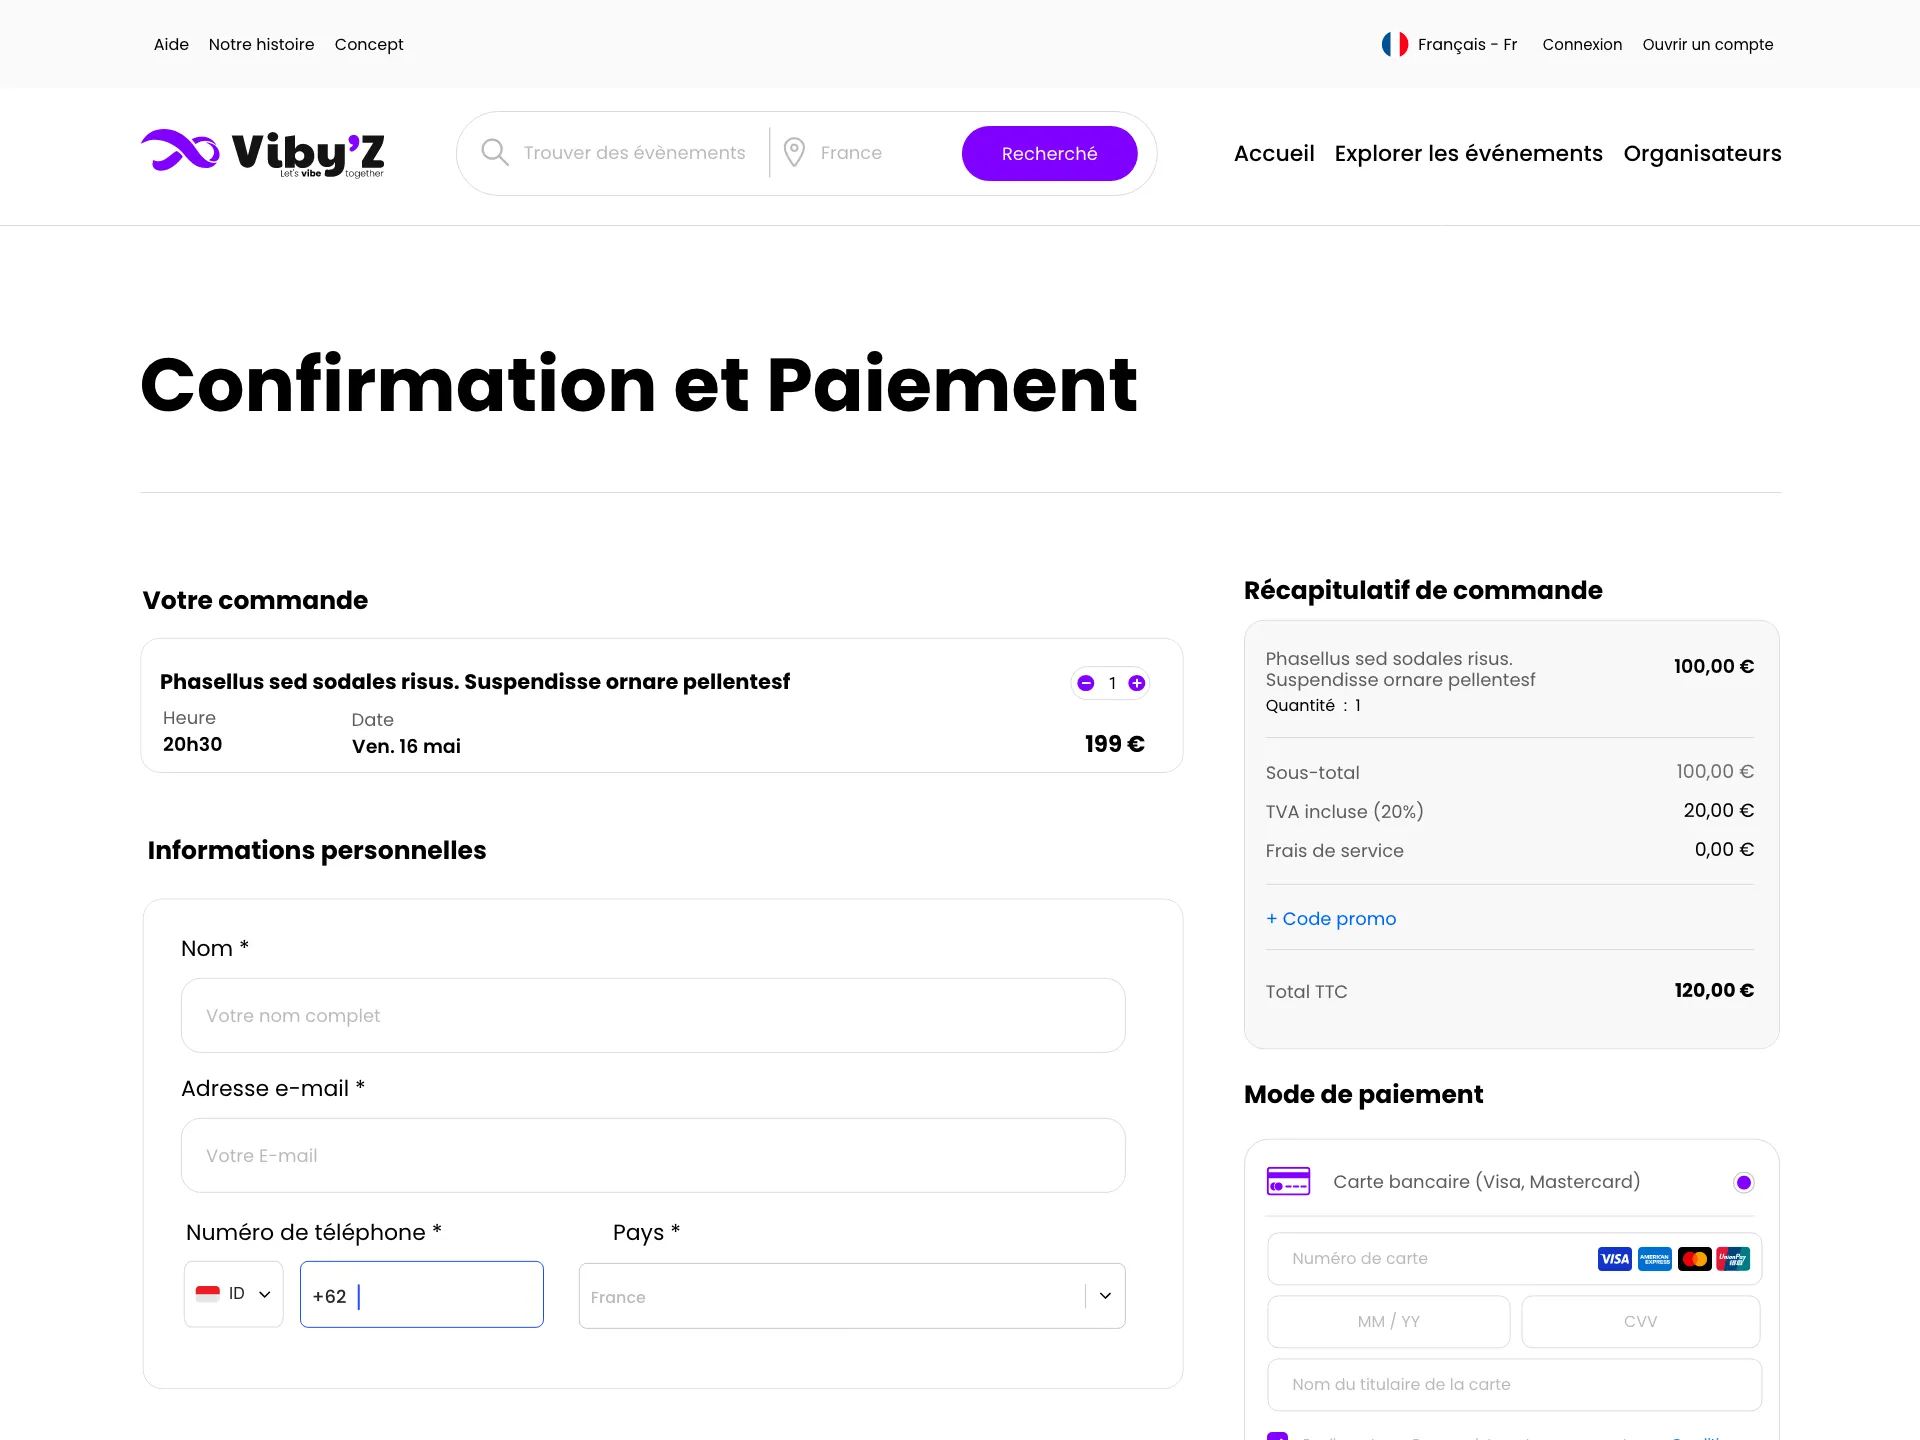The image size is (1920, 1440).
Task: Open the Organisateurs page
Action: coord(1702,153)
